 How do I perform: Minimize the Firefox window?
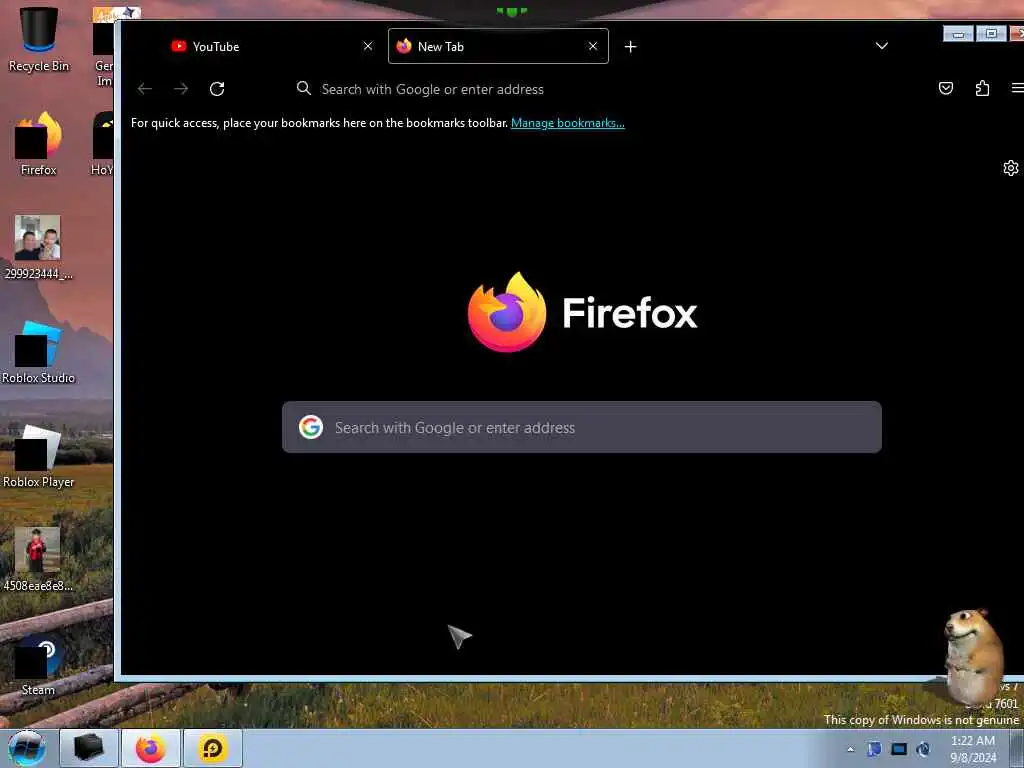pyautogui.click(x=958, y=34)
